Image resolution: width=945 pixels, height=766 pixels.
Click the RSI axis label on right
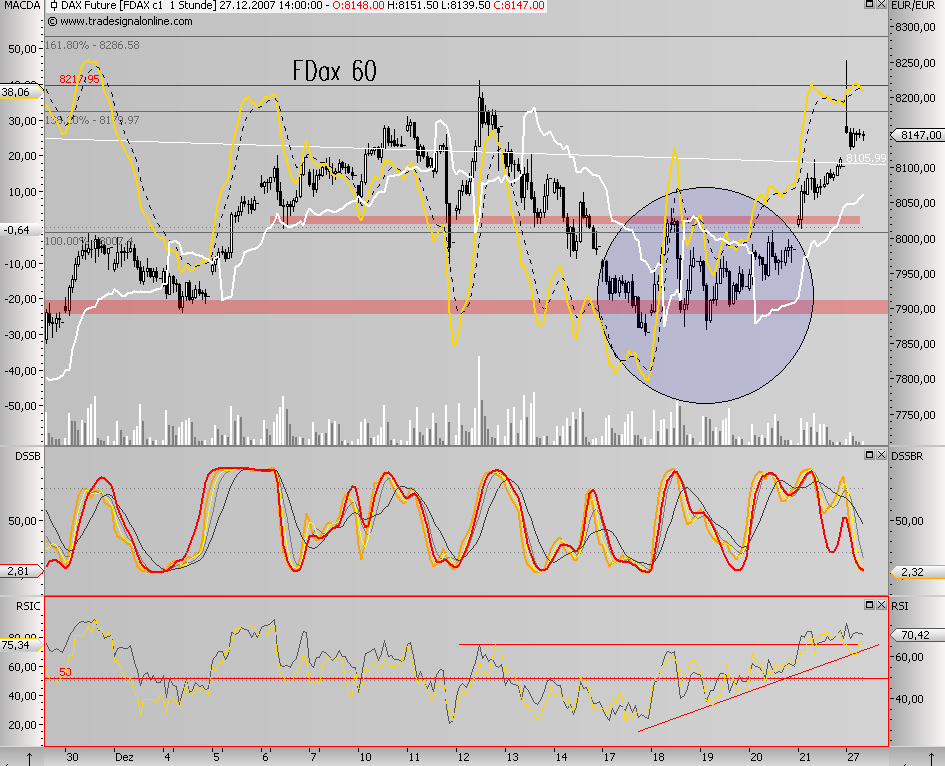[x=900, y=606]
